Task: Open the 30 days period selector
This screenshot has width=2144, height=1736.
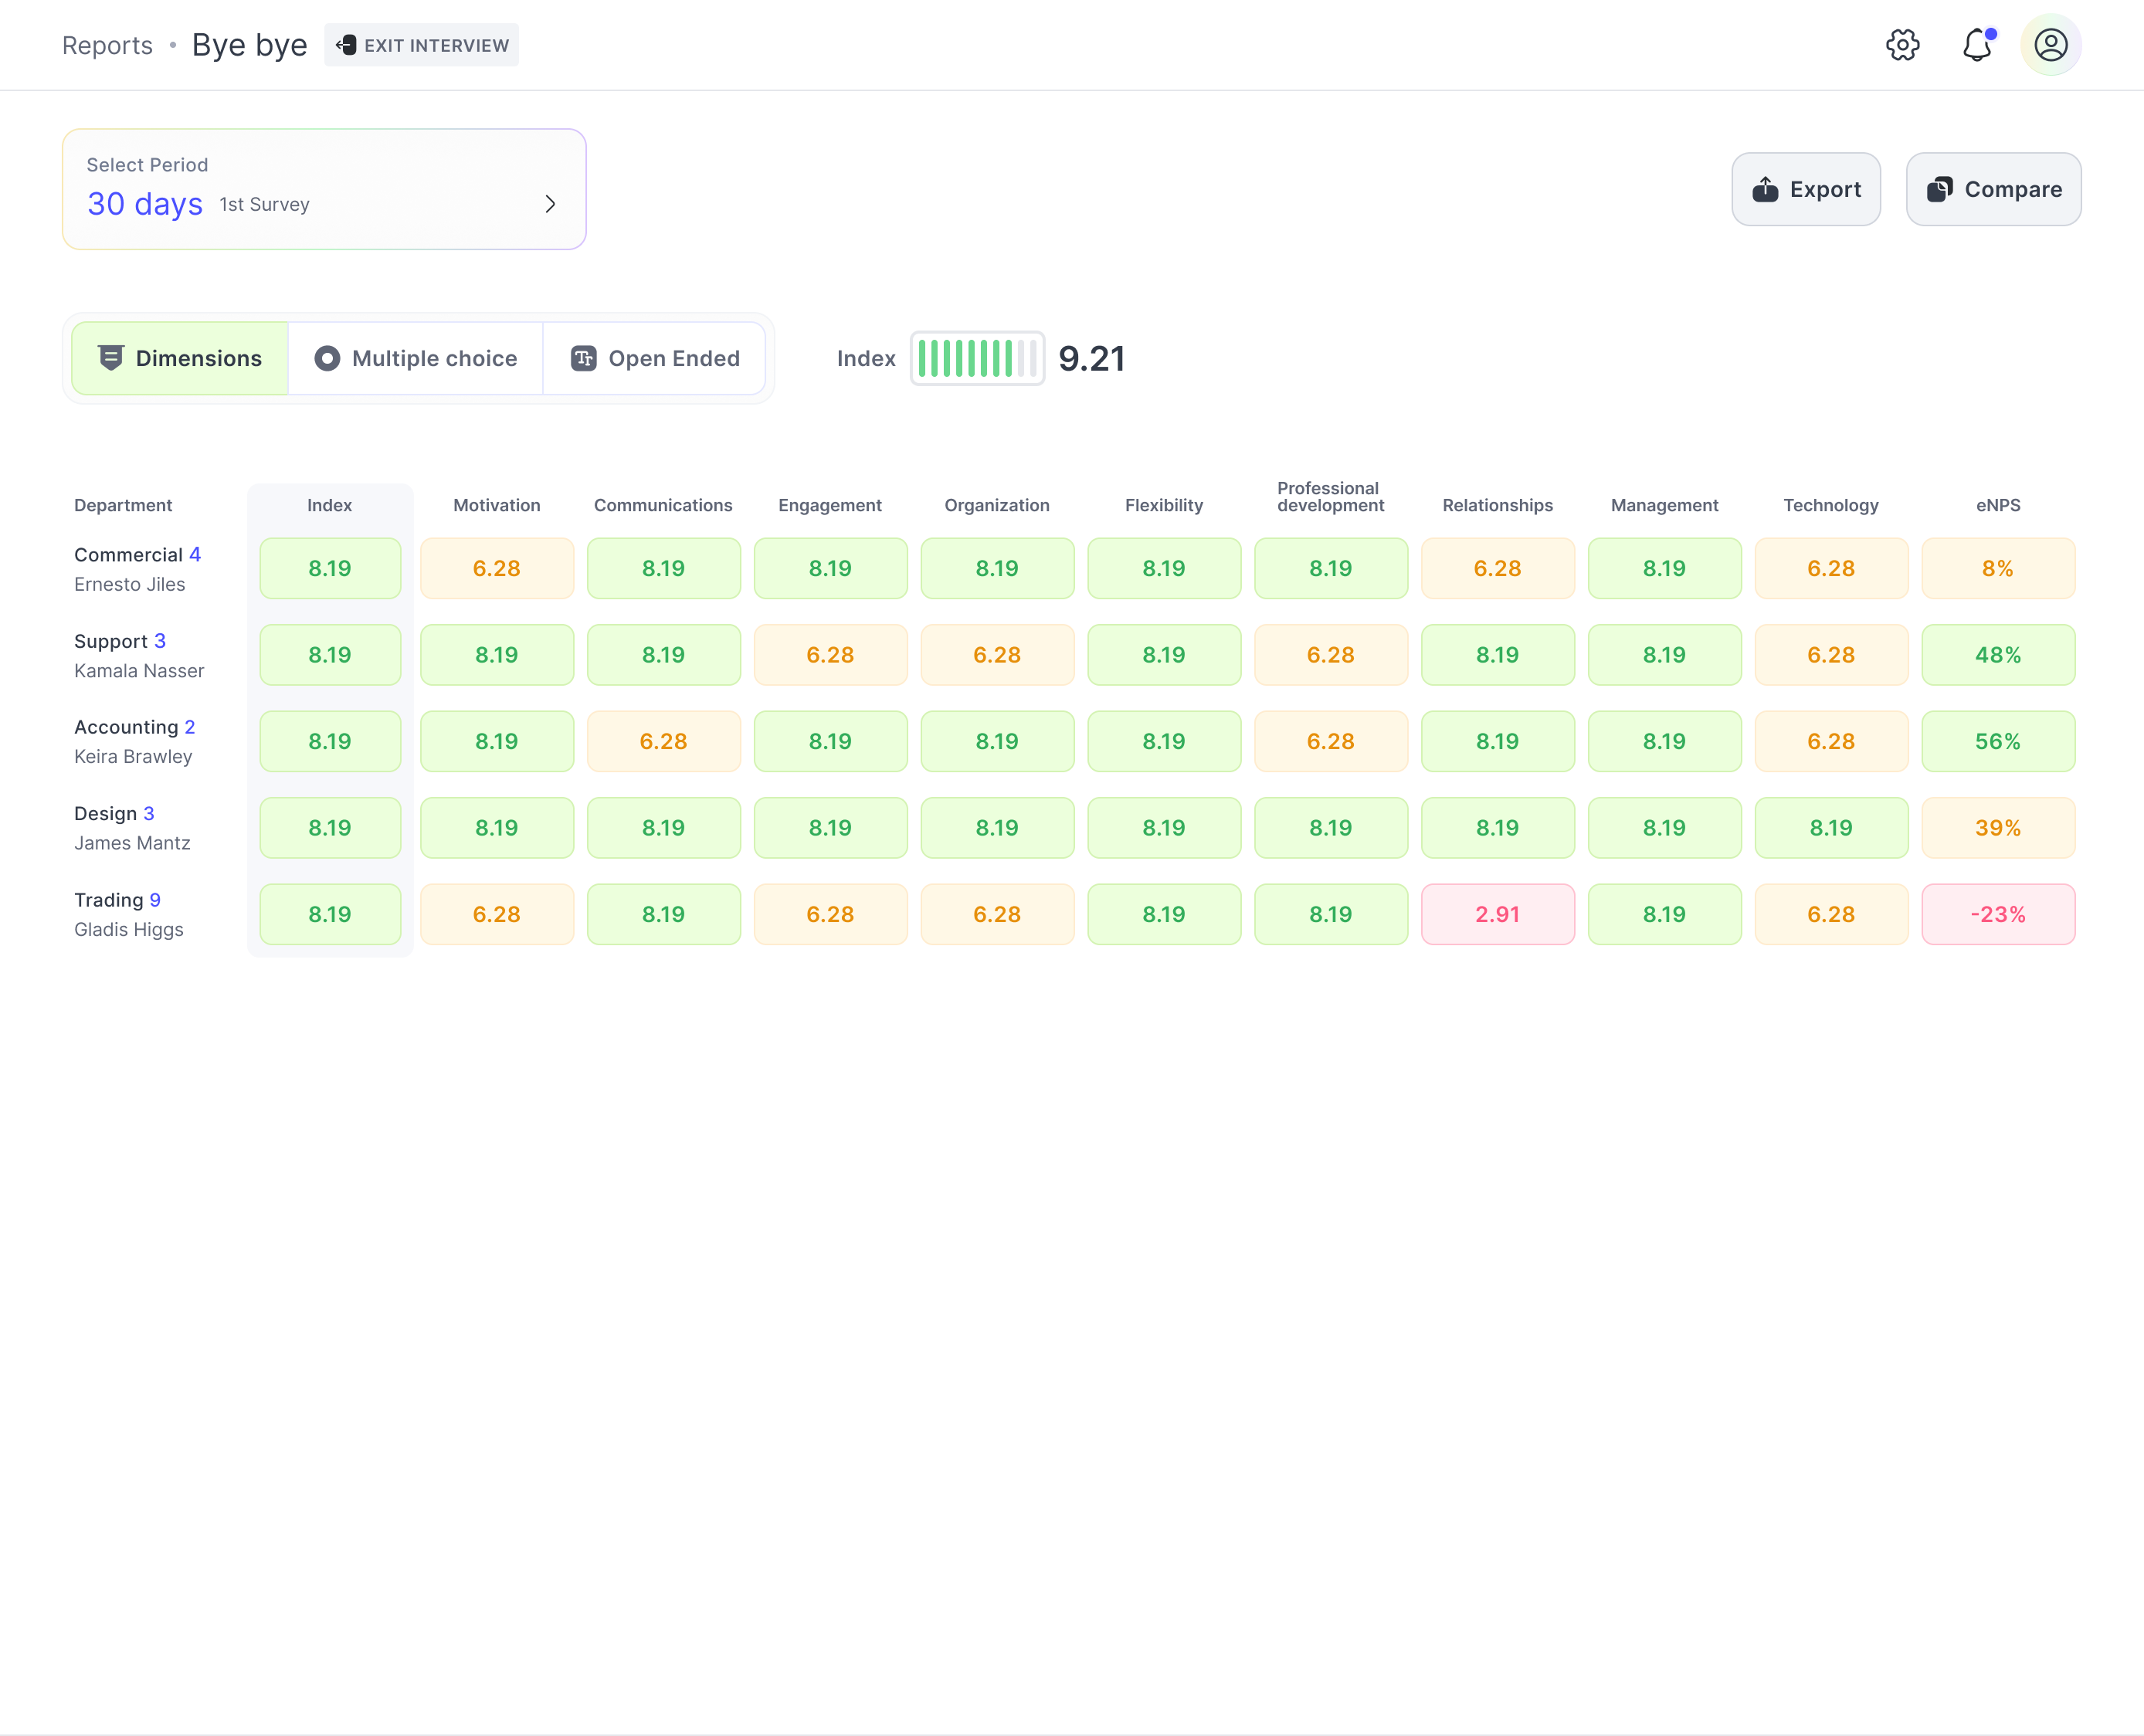Action: pos(145,204)
